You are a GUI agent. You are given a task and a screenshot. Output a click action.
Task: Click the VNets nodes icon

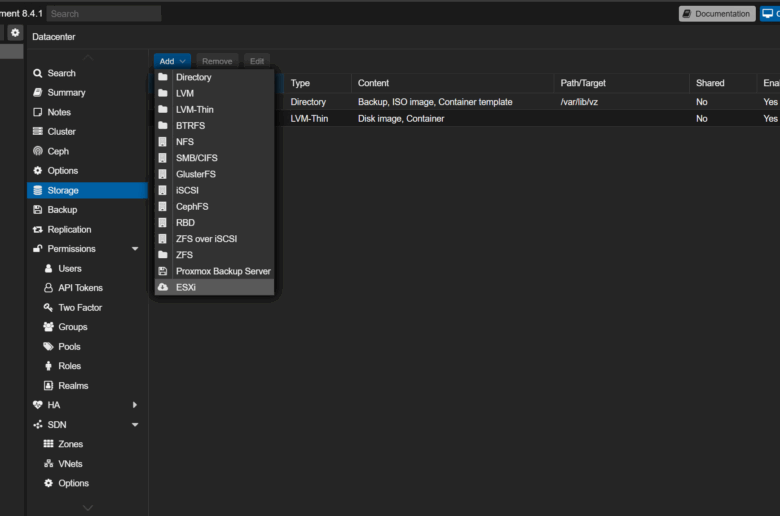click(x=48, y=464)
